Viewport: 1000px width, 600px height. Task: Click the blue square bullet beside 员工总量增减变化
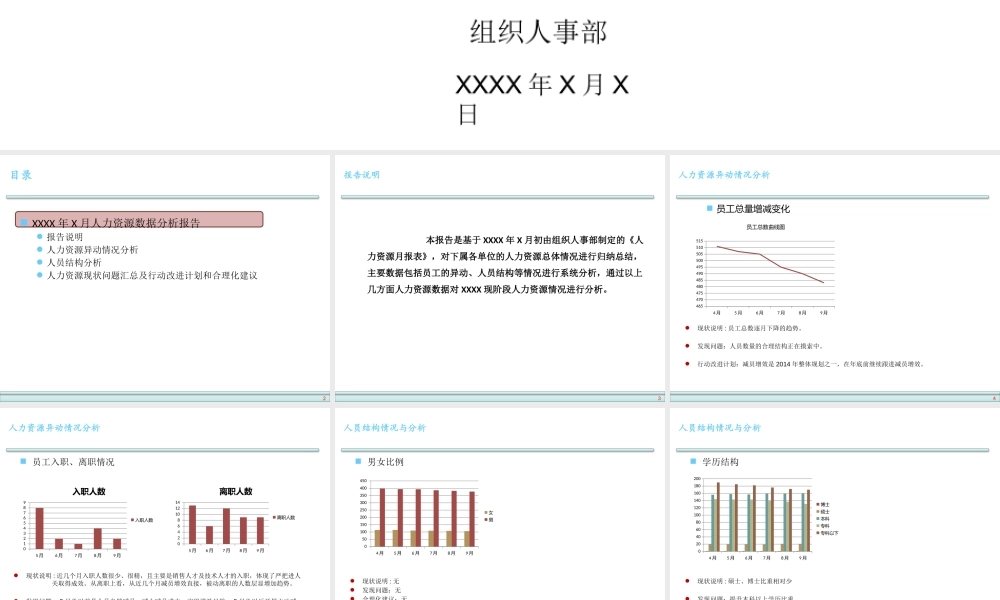pos(707,209)
